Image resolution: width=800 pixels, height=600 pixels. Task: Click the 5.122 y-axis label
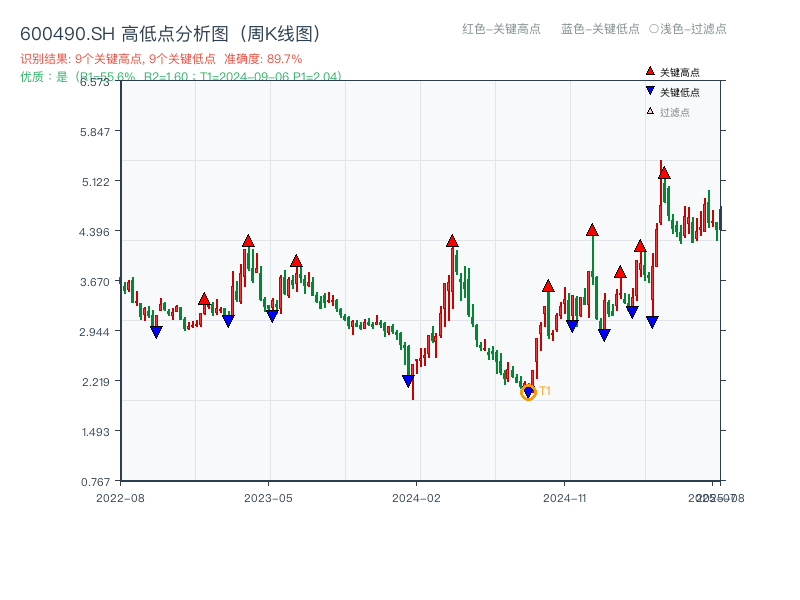click(x=96, y=182)
